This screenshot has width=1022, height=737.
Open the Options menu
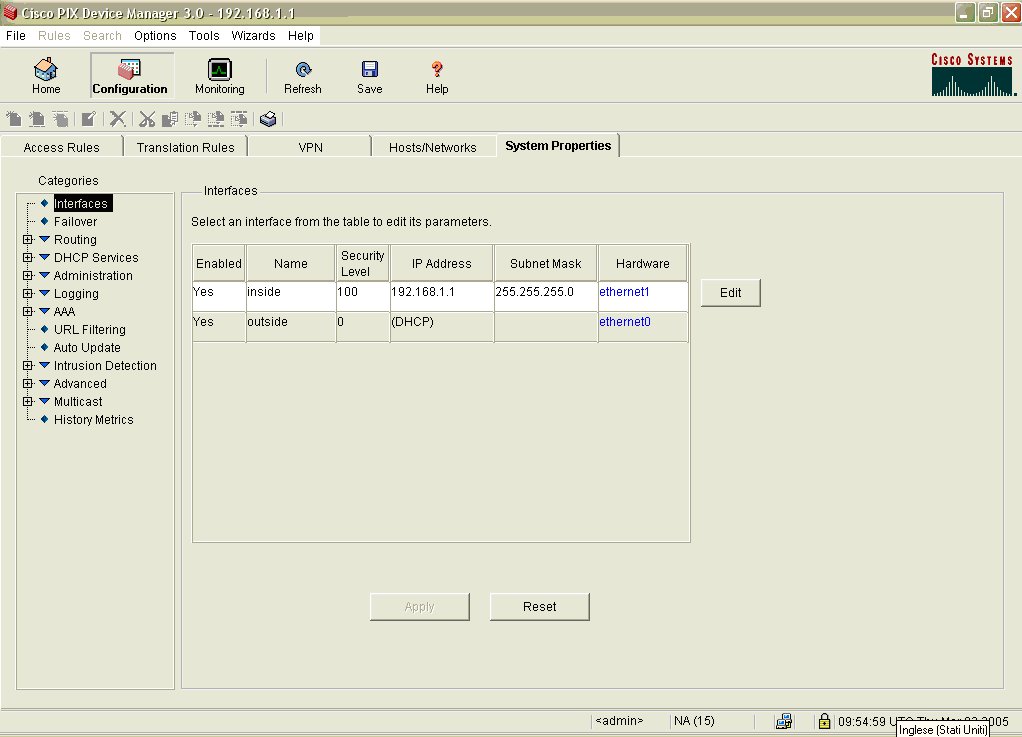click(x=155, y=36)
